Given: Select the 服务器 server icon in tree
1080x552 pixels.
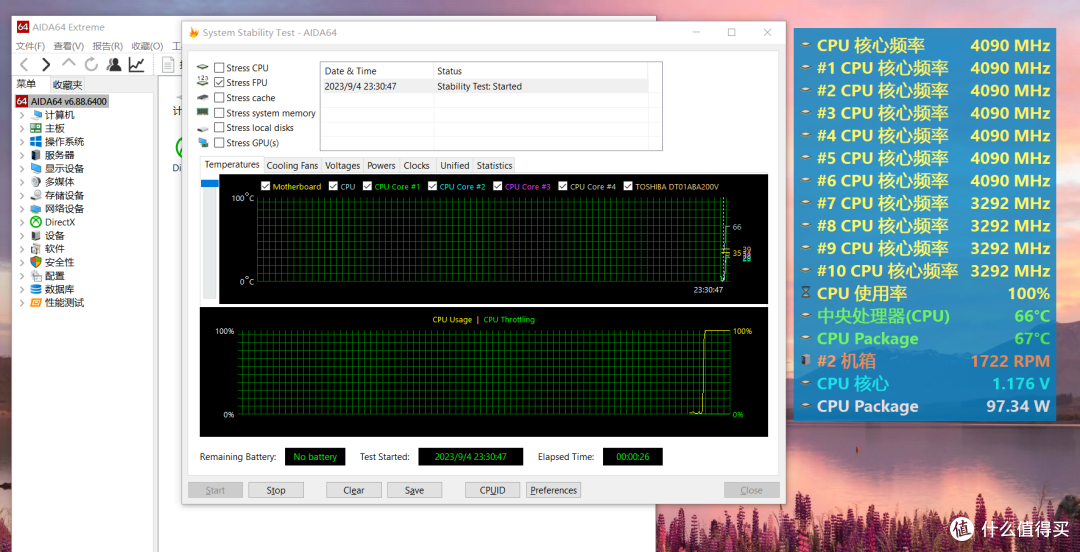Looking at the screenshot, I should 36,155.
